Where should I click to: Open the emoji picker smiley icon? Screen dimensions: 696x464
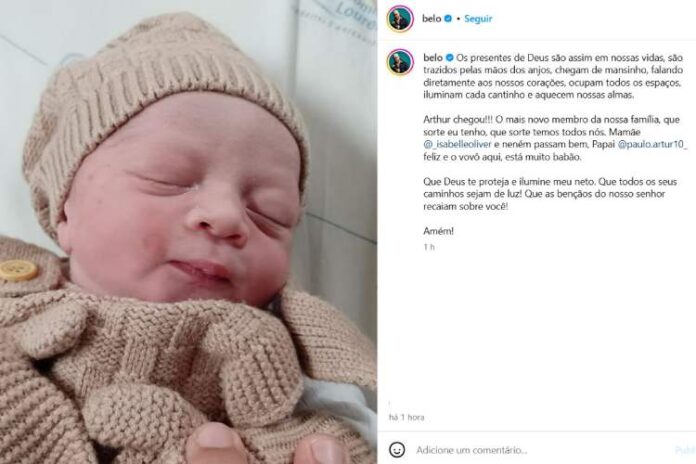tap(397, 450)
